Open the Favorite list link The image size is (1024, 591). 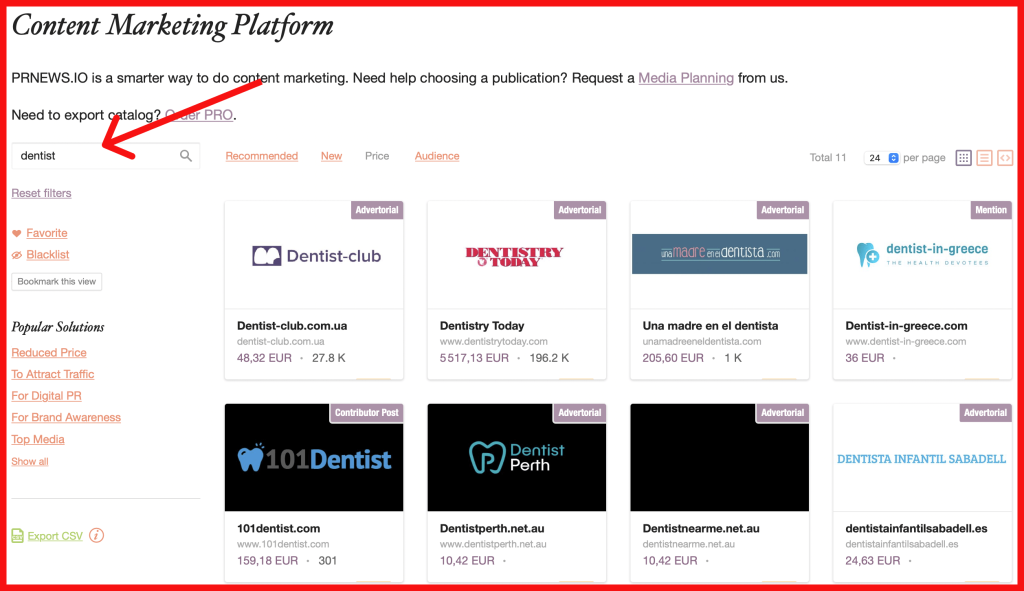point(46,233)
